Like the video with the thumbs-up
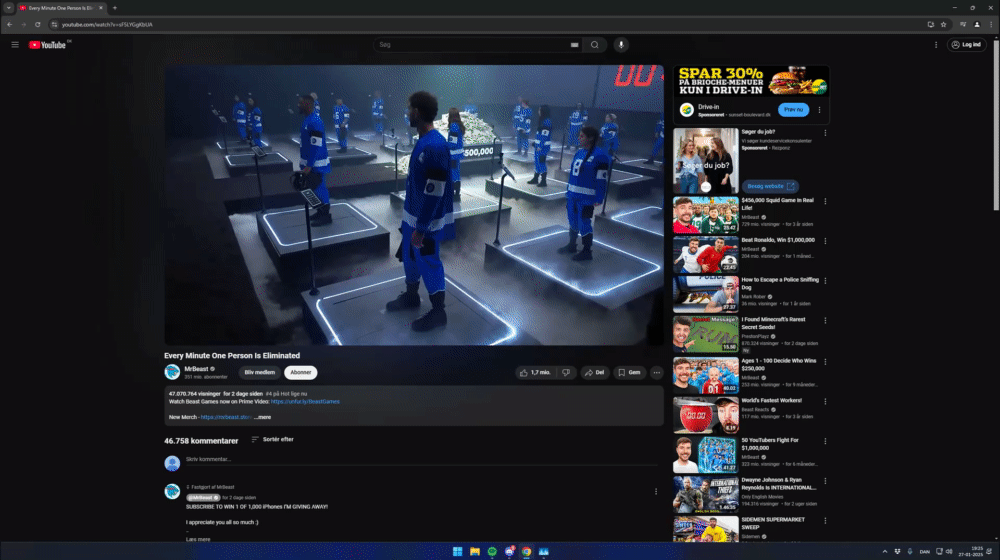Image resolution: width=1000 pixels, height=560 pixels. point(535,372)
